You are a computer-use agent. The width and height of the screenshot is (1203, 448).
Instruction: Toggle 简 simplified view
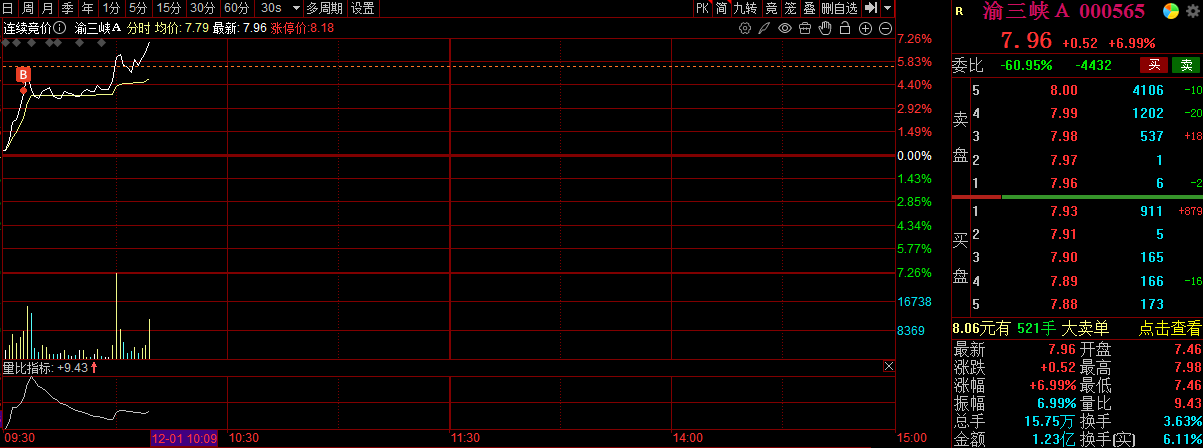[x=721, y=8]
